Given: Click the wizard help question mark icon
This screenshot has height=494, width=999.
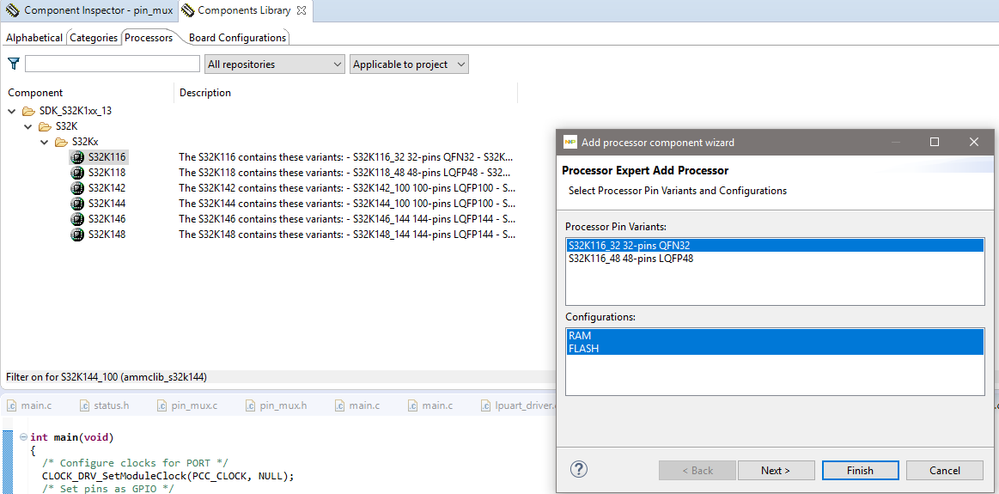Looking at the screenshot, I should coord(578,470).
